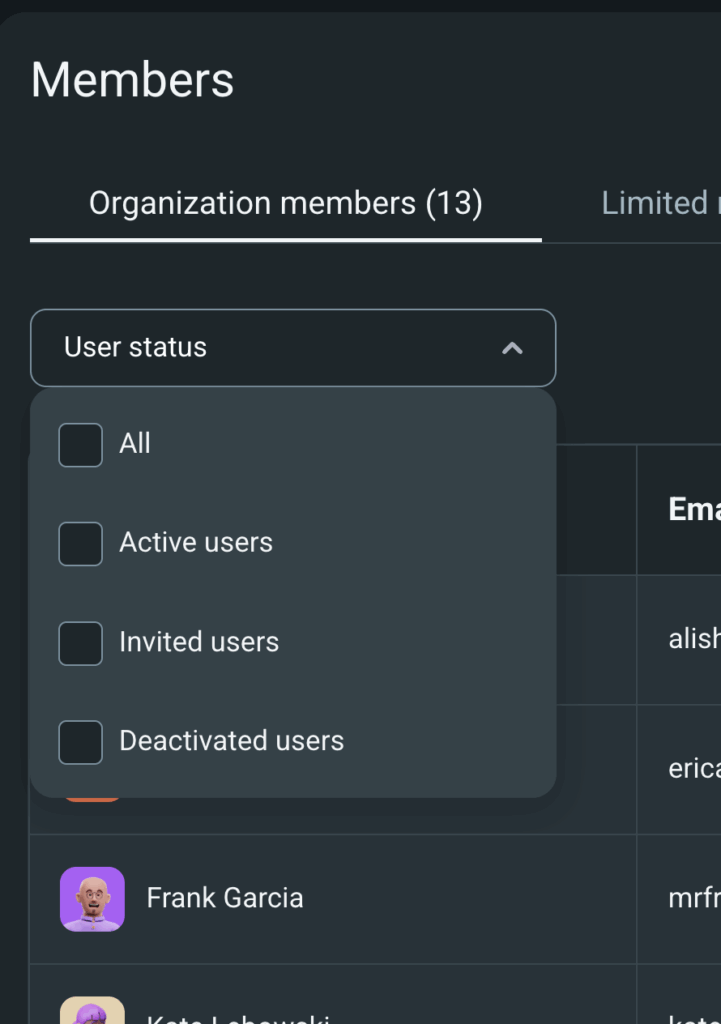Click Frank Garcia's avatar picture
Screen dimensions: 721x1024
tap(91, 899)
